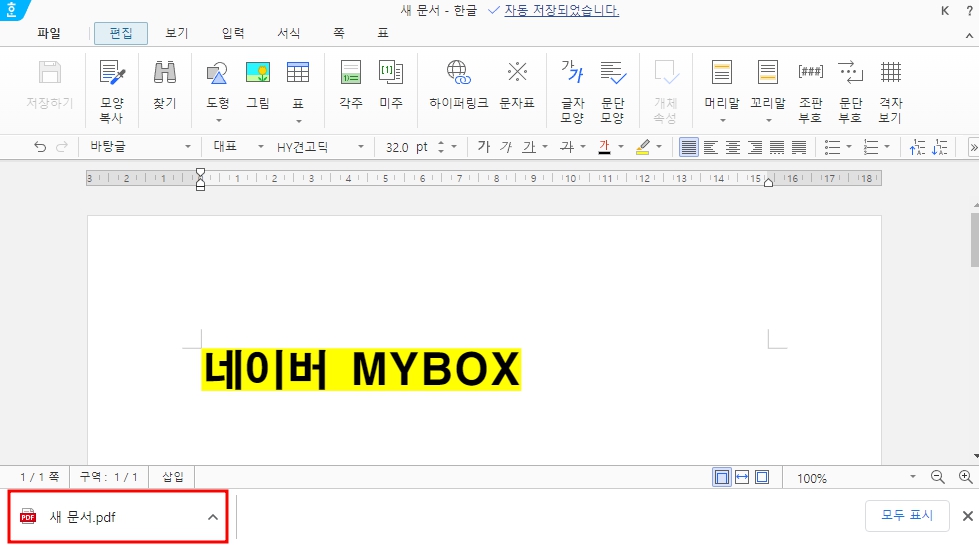Viewport: 979px width, 545px height.
Task: Toggle numbered list formatting
Action: (x=871, y=147)
